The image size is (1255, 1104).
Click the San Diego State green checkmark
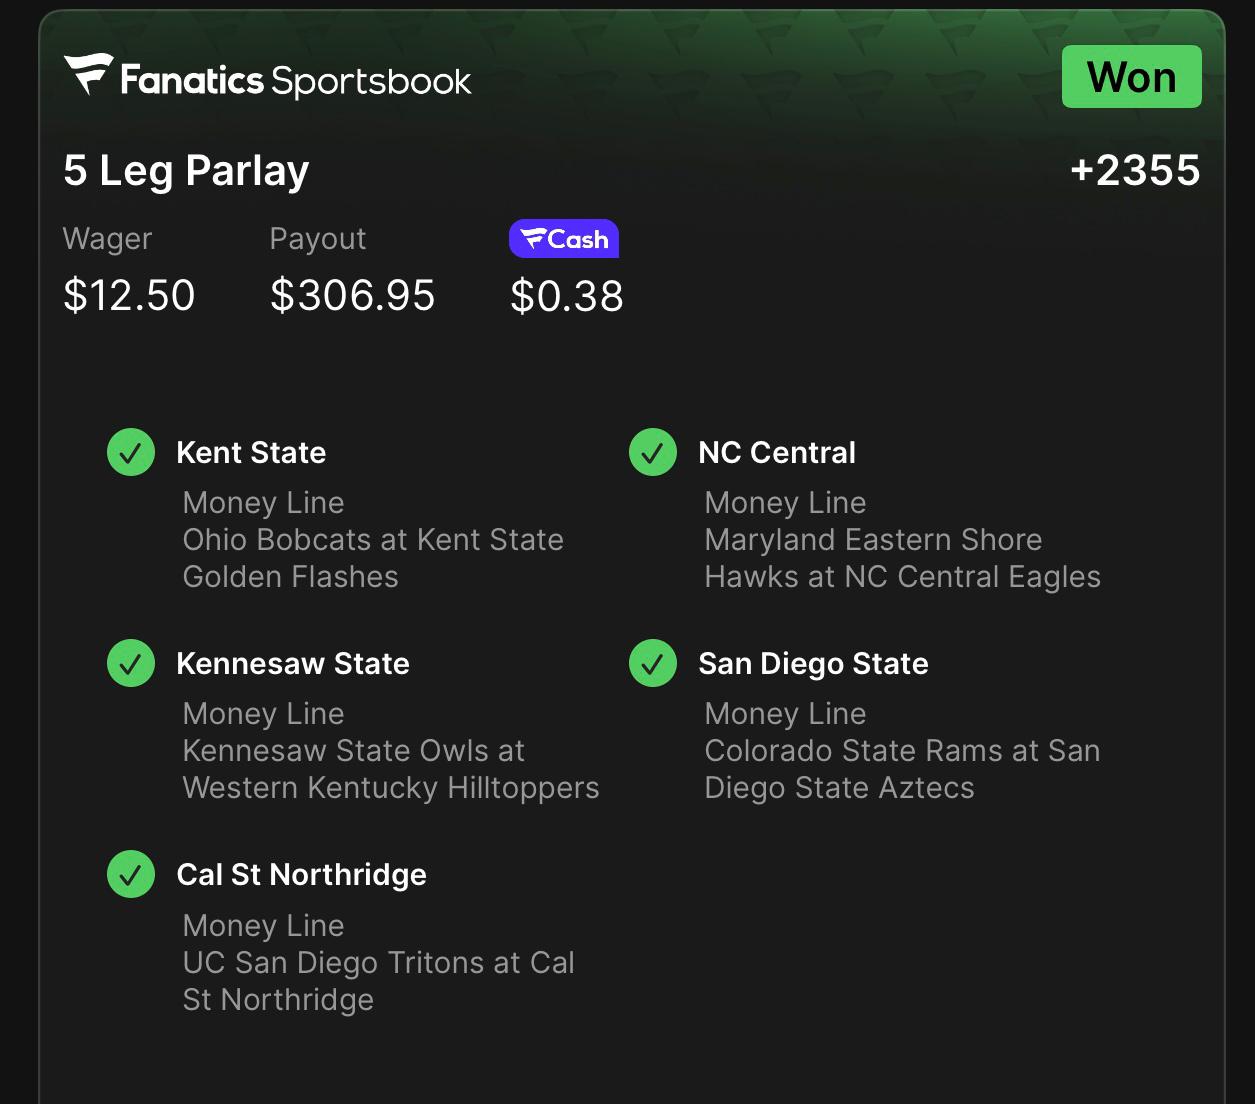click(x=653, y=663)
